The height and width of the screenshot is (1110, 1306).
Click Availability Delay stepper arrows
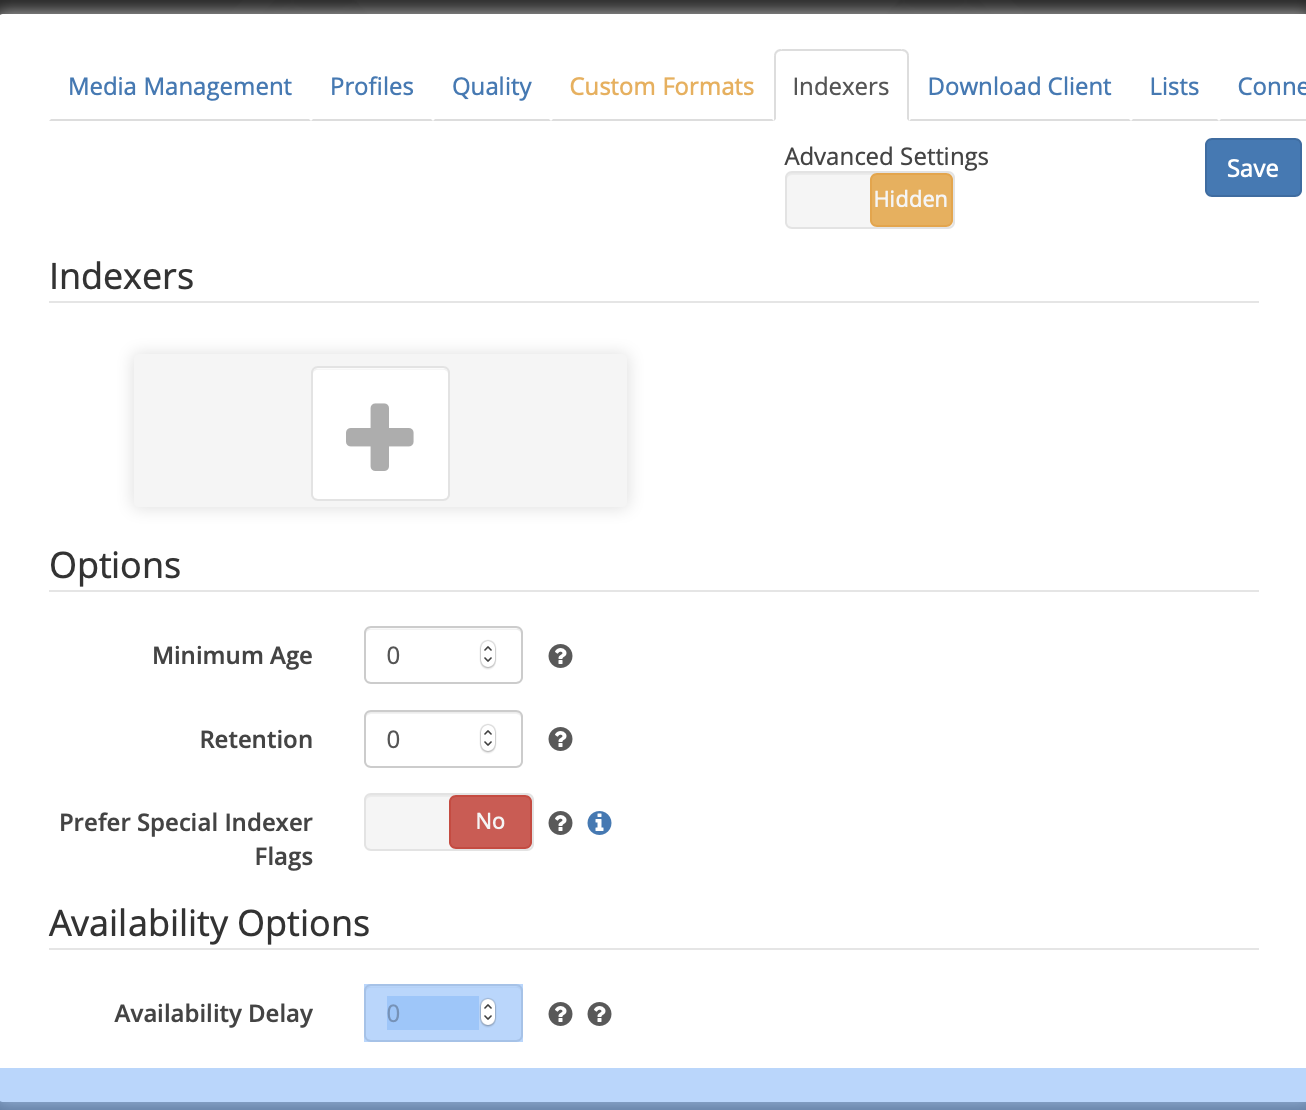pyautogui.click(x=488, y=1013)
